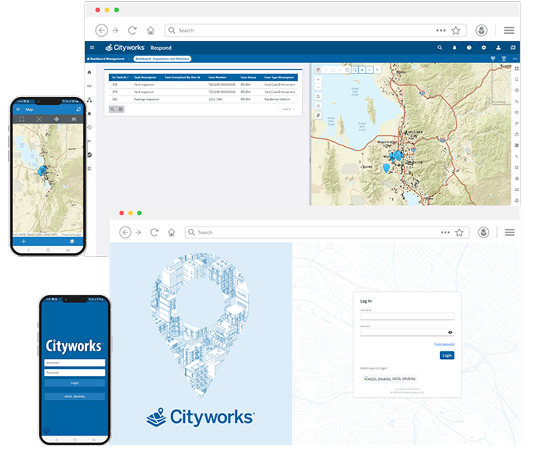Click blue map pin near Copperton on dashboard map
539x450 pixels.
(x=386, y=167)
